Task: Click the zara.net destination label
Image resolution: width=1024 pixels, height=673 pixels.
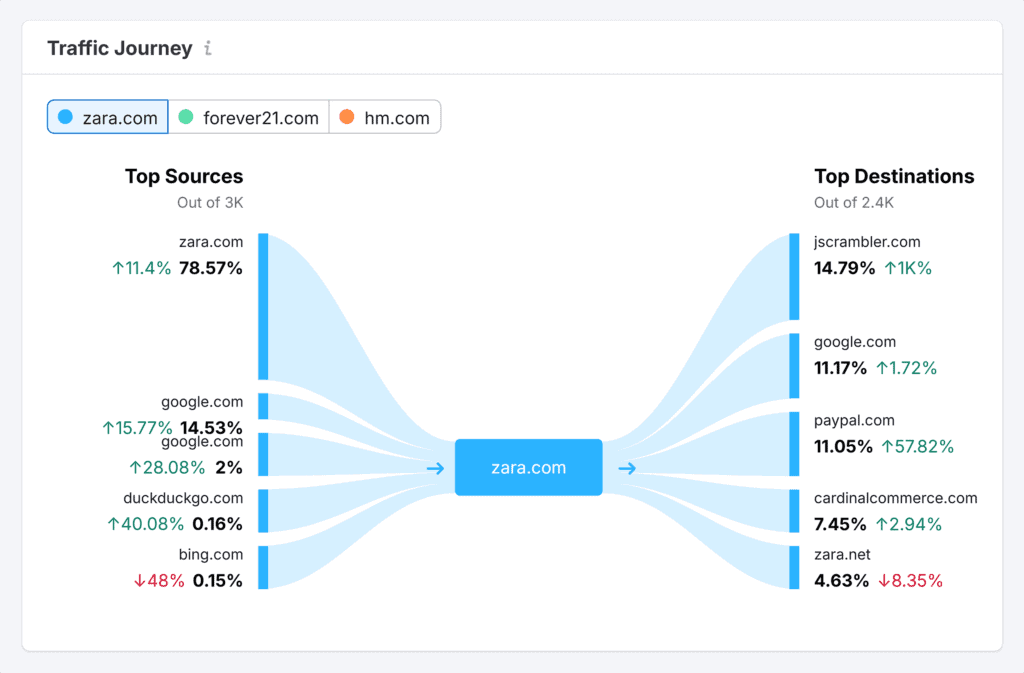Action: [841, 554]
